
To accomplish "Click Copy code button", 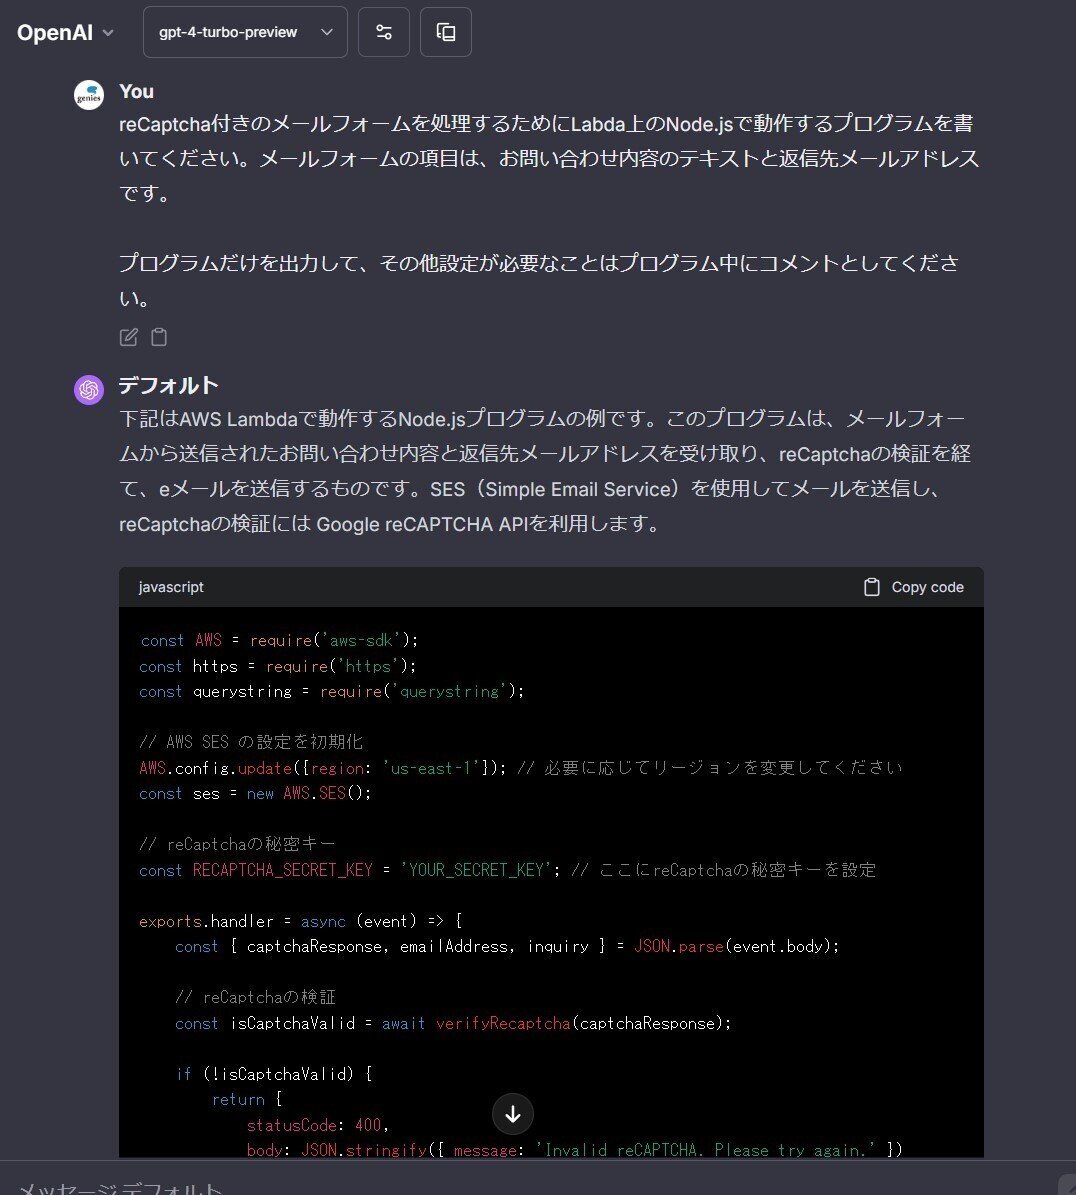I will coord(914,587).
